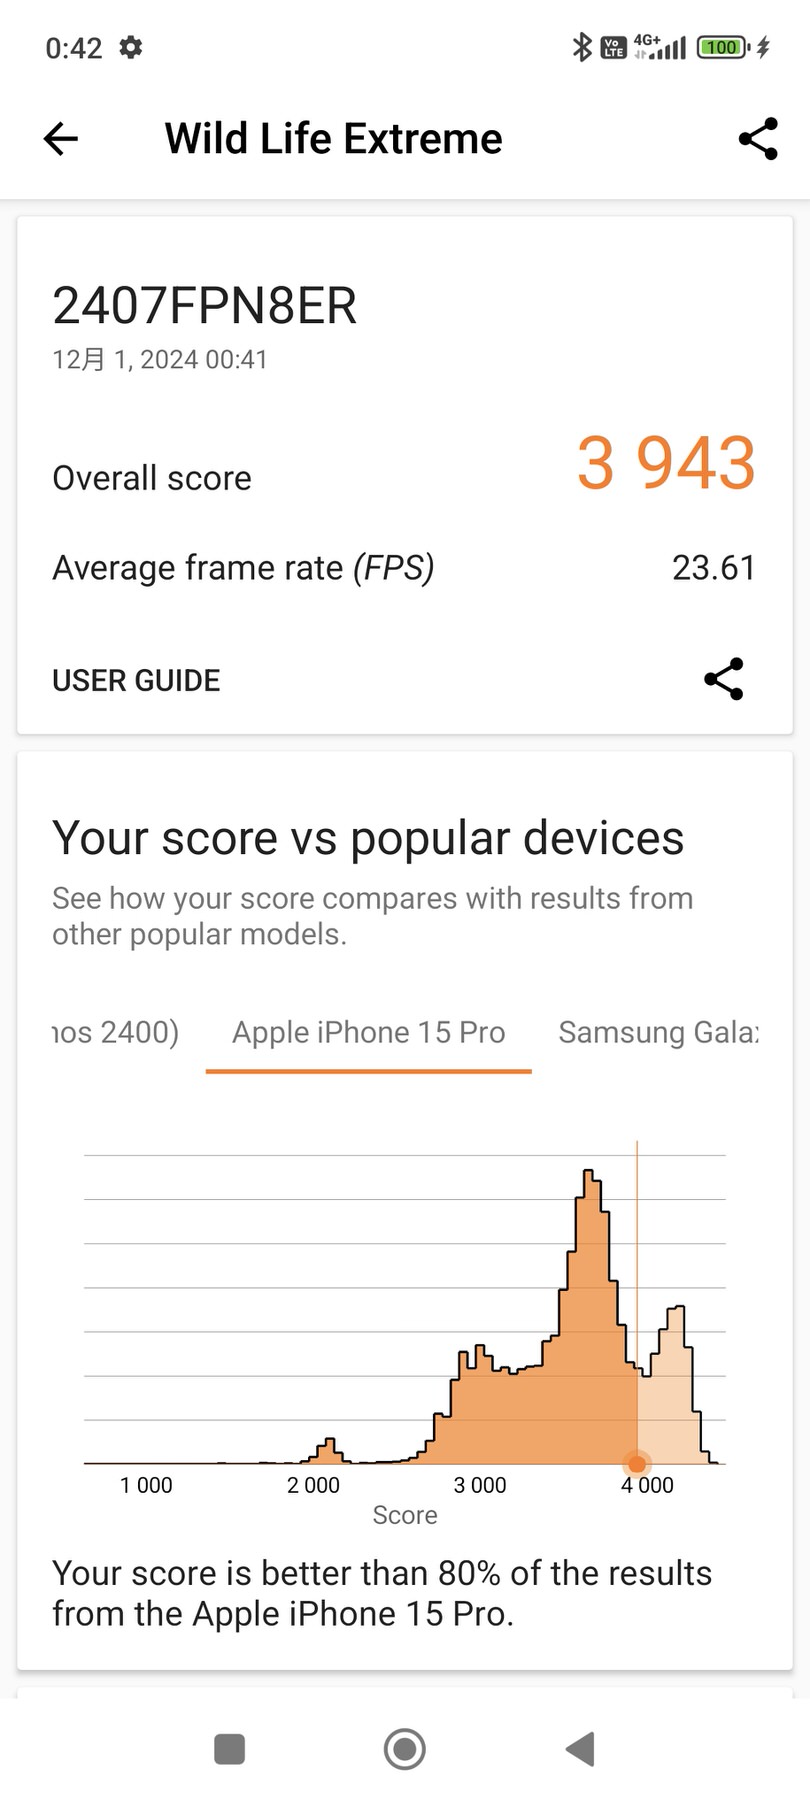The image size is (810, 1800).
Task: Tap the back arrow in header
Action: (x=61, y=139)
